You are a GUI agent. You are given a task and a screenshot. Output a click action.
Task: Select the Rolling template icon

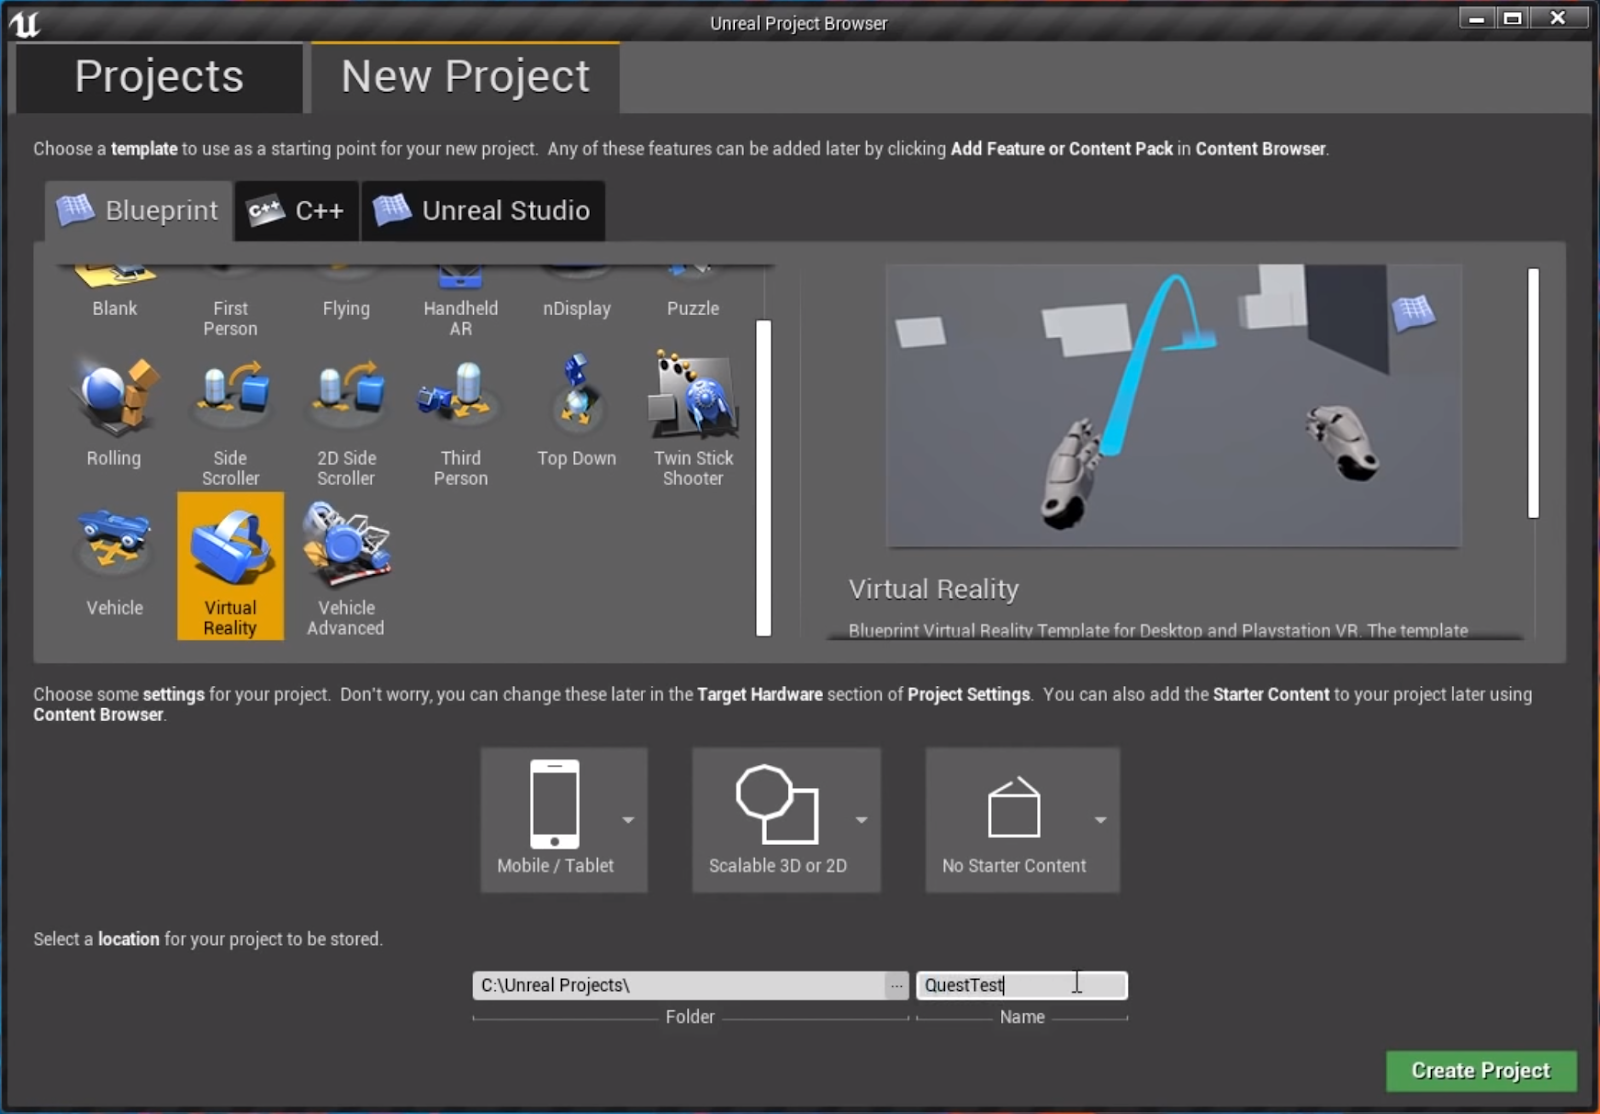tap(114, 397)
